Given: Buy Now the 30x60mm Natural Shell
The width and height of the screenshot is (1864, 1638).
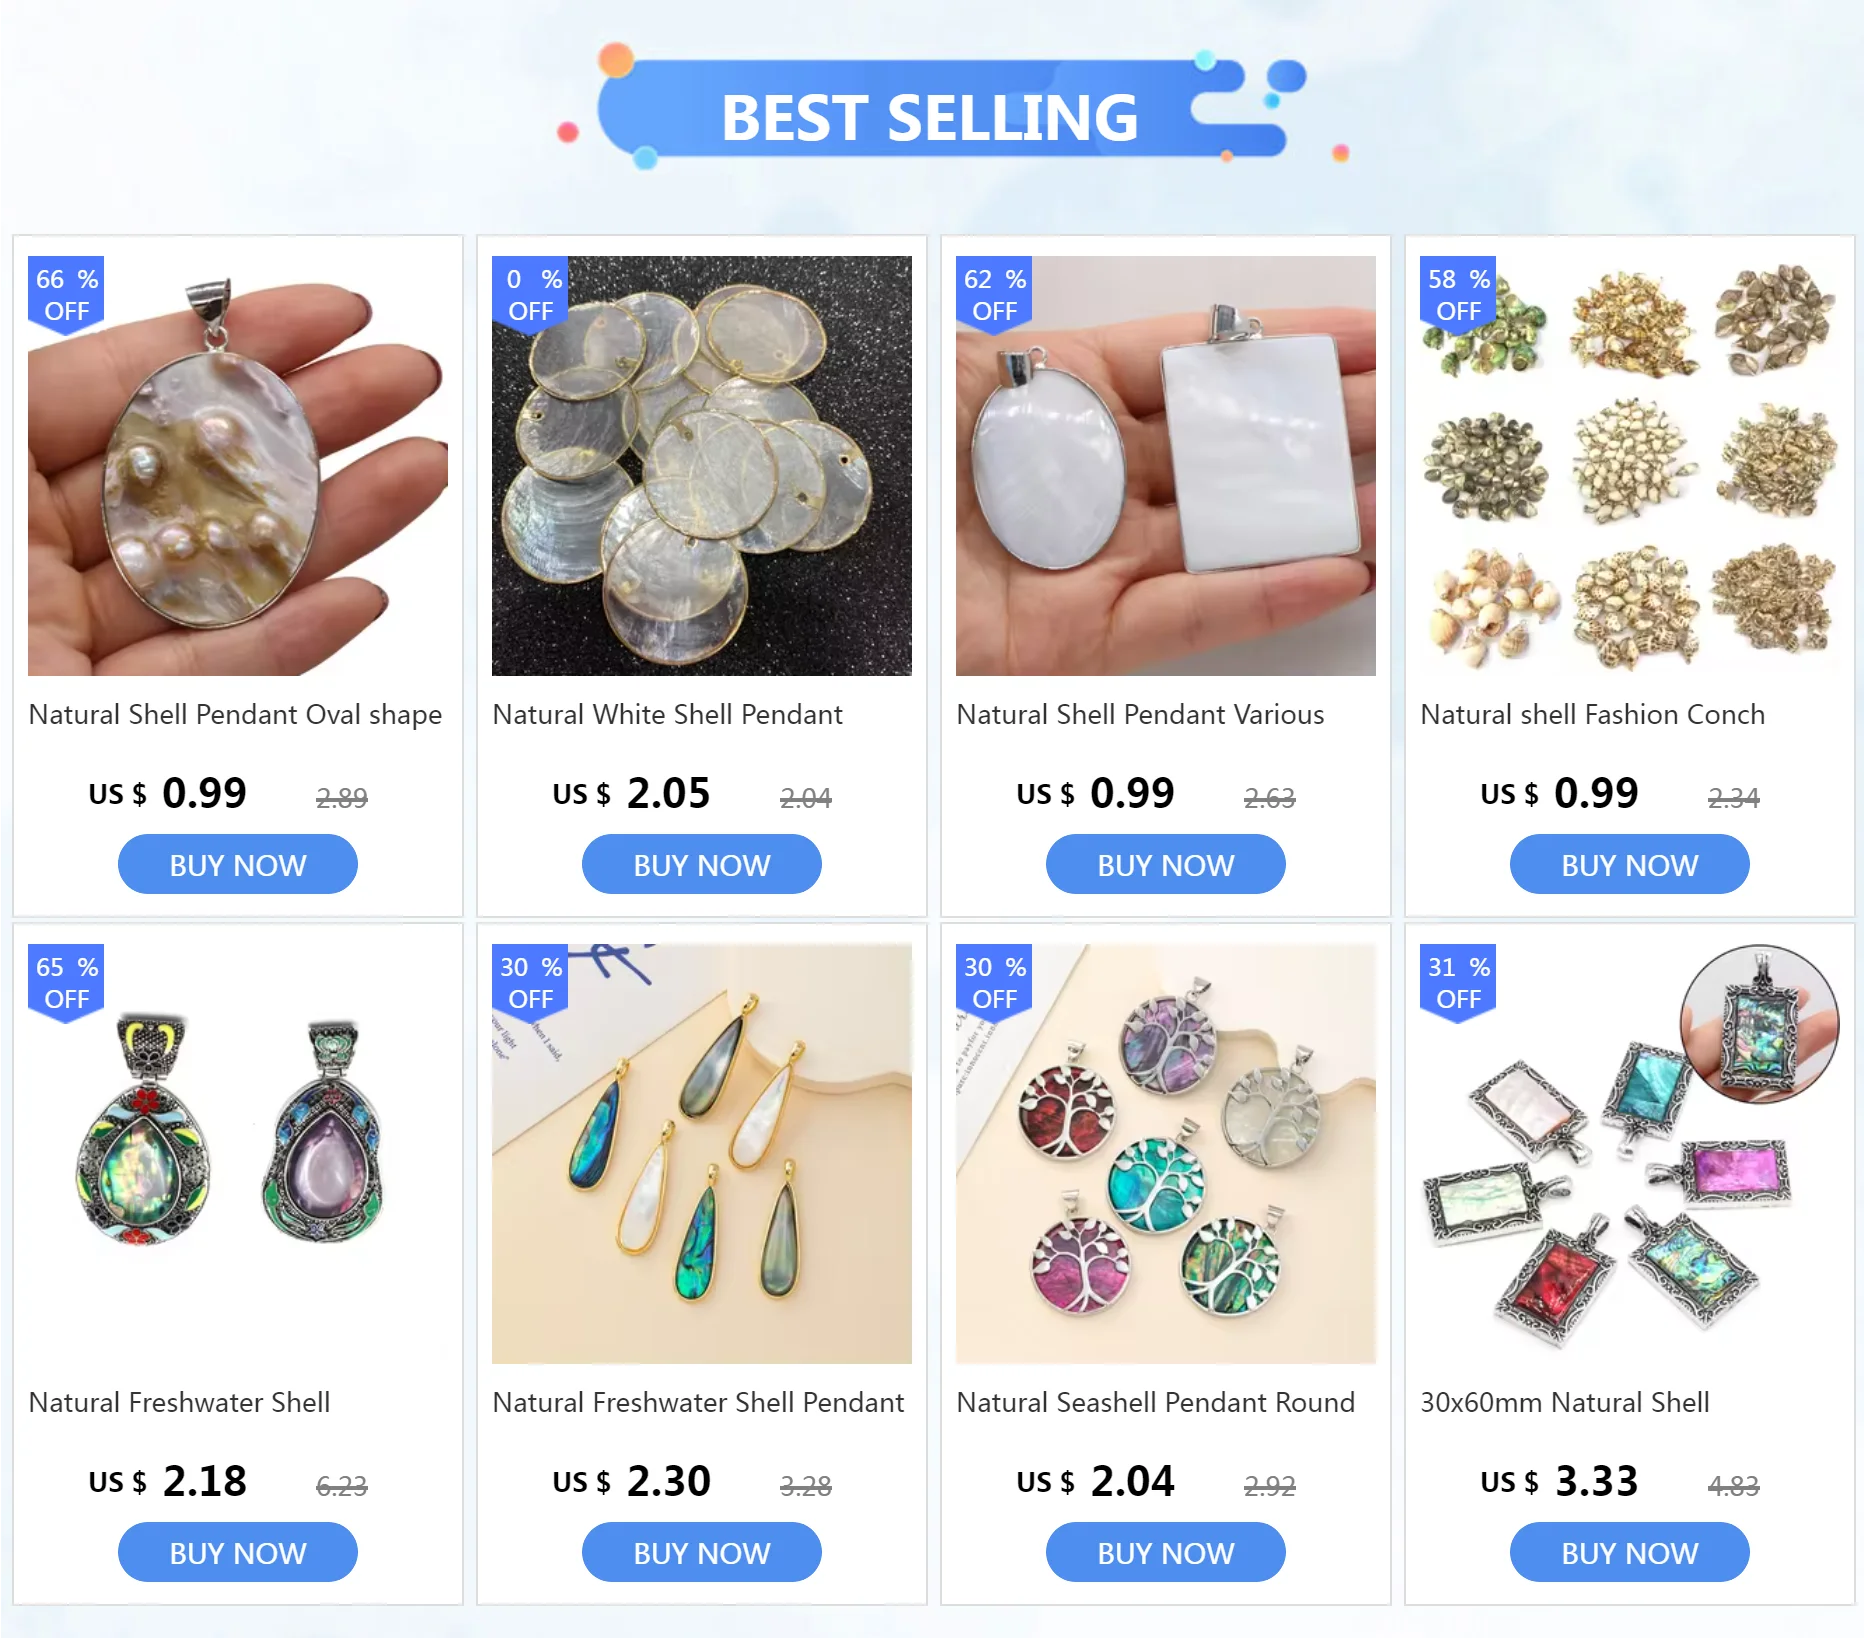Looking at the screenshot, I should tap(1630, 1552).
